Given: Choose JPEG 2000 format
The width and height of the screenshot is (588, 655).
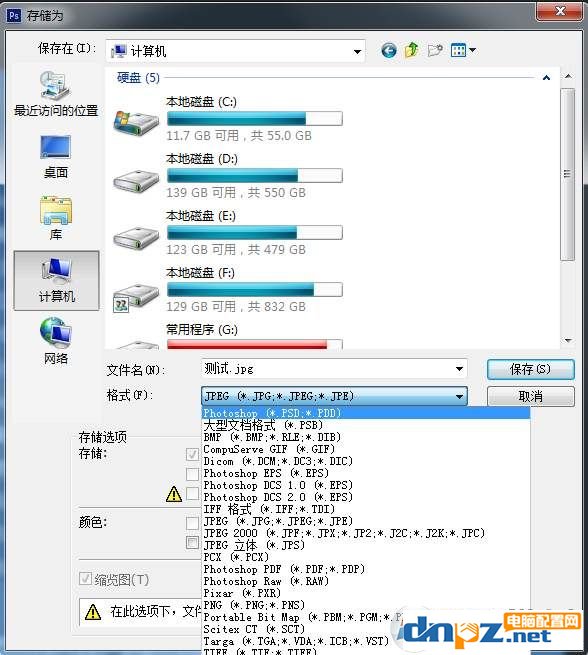Looking at the screenshot, I should pyautogui.click(x=366, y=533).
